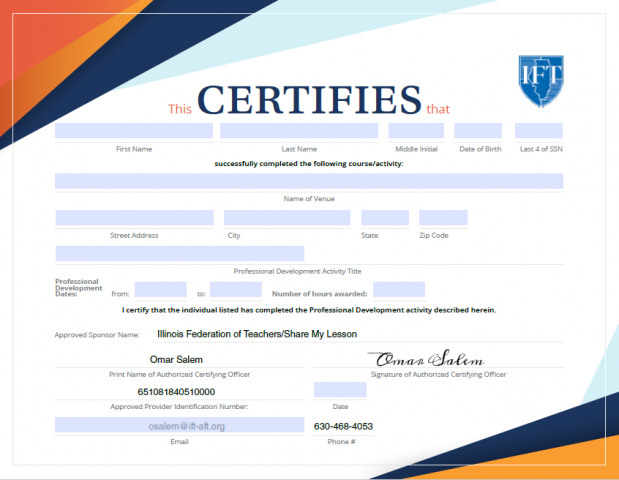Click 'successfully completed the following course/activity:' text
The image size is (619, 480).
pyautogui.click(x=309, y=164)
